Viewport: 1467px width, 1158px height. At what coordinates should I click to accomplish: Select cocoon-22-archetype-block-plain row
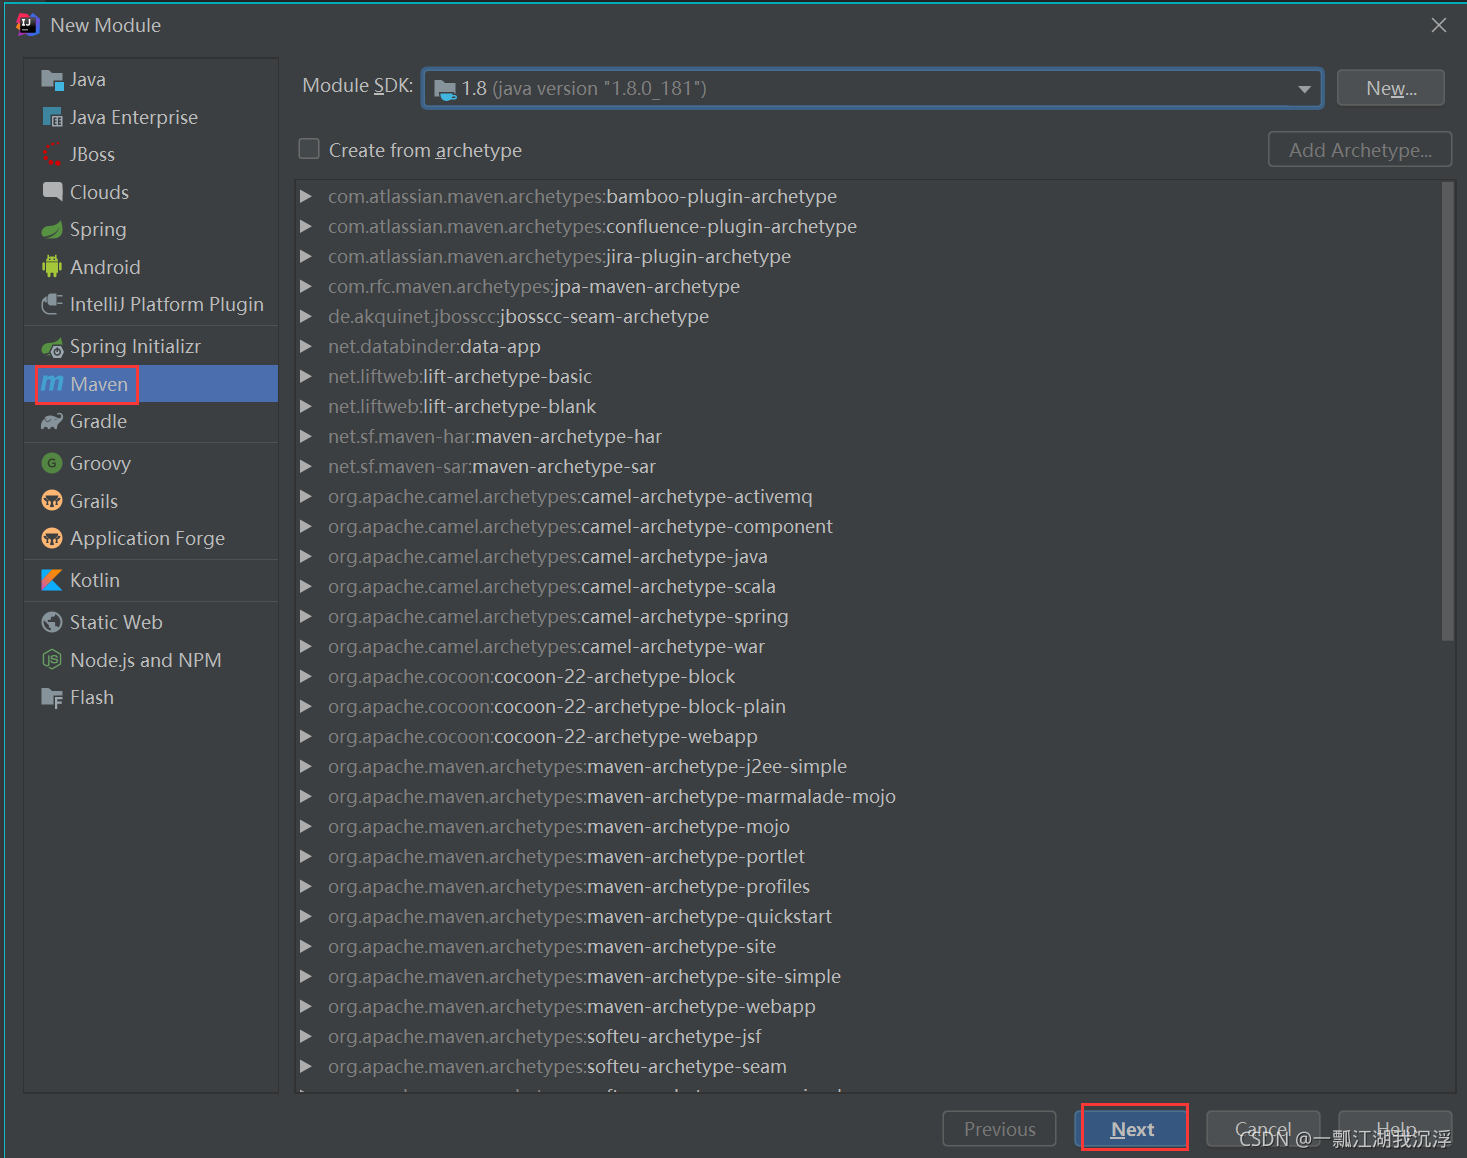pyautogui.click(x=868, y=706)
